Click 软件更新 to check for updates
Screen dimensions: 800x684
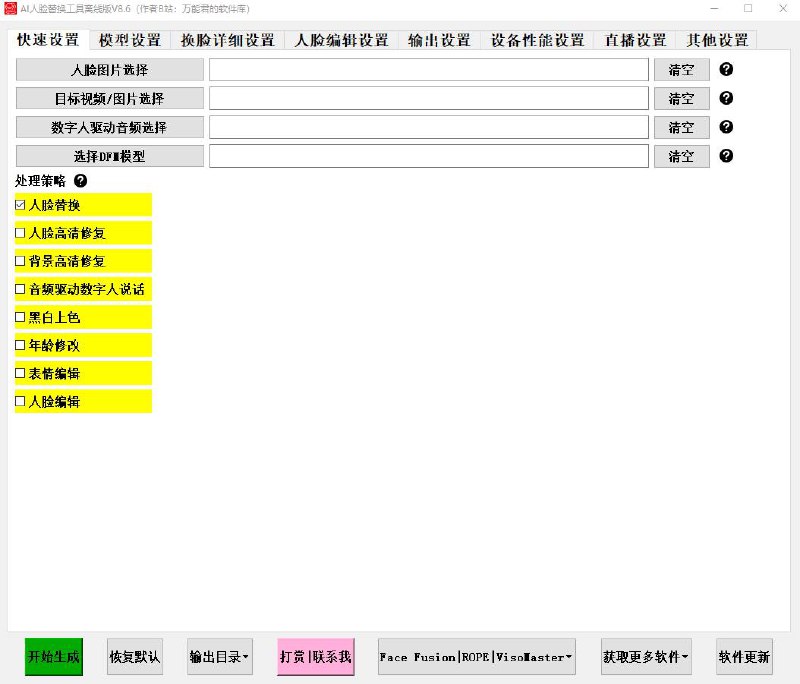pyautogui.click(x=744, y=657)
